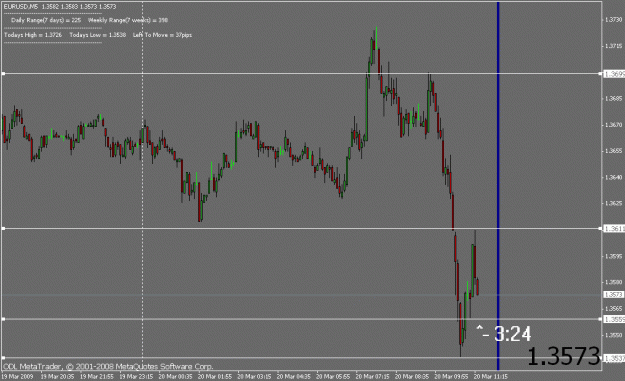Click the 1.3573 current price tag on axis
625x381 pixels.
point(614,295)
